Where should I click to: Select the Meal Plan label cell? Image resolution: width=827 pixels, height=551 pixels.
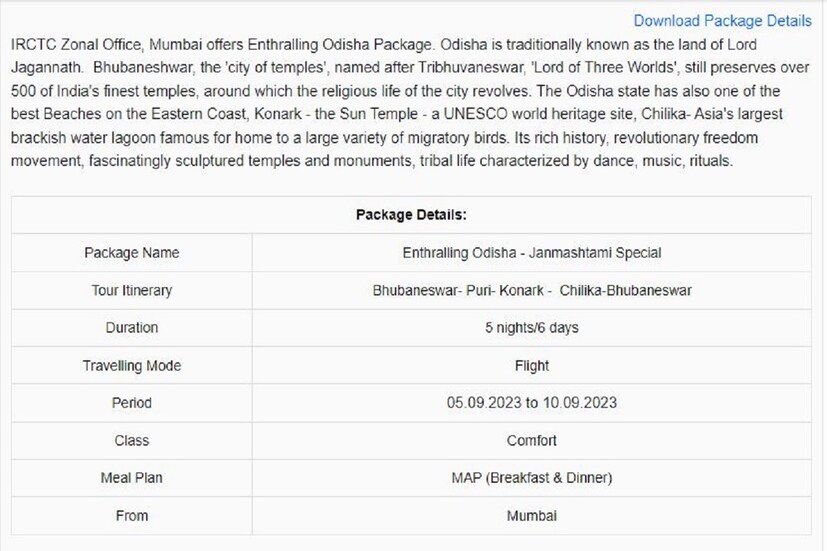click(132, 478)
